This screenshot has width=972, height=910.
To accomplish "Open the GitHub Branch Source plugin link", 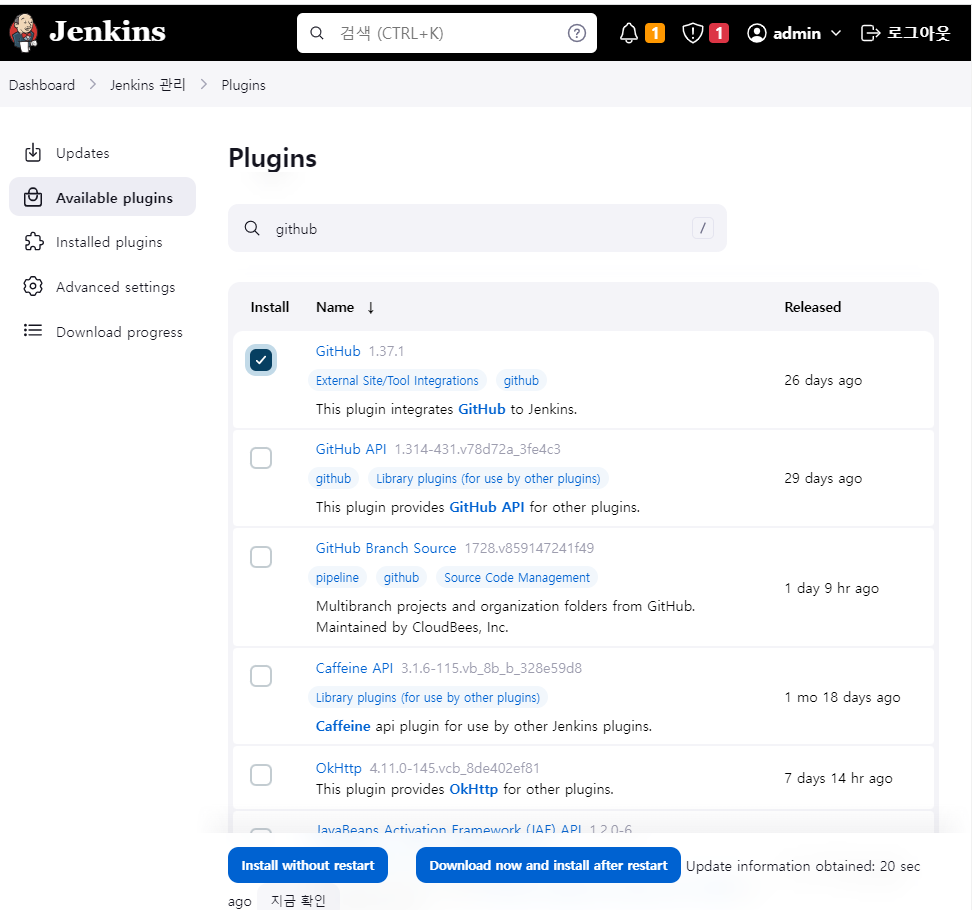I will click(386, 548).
